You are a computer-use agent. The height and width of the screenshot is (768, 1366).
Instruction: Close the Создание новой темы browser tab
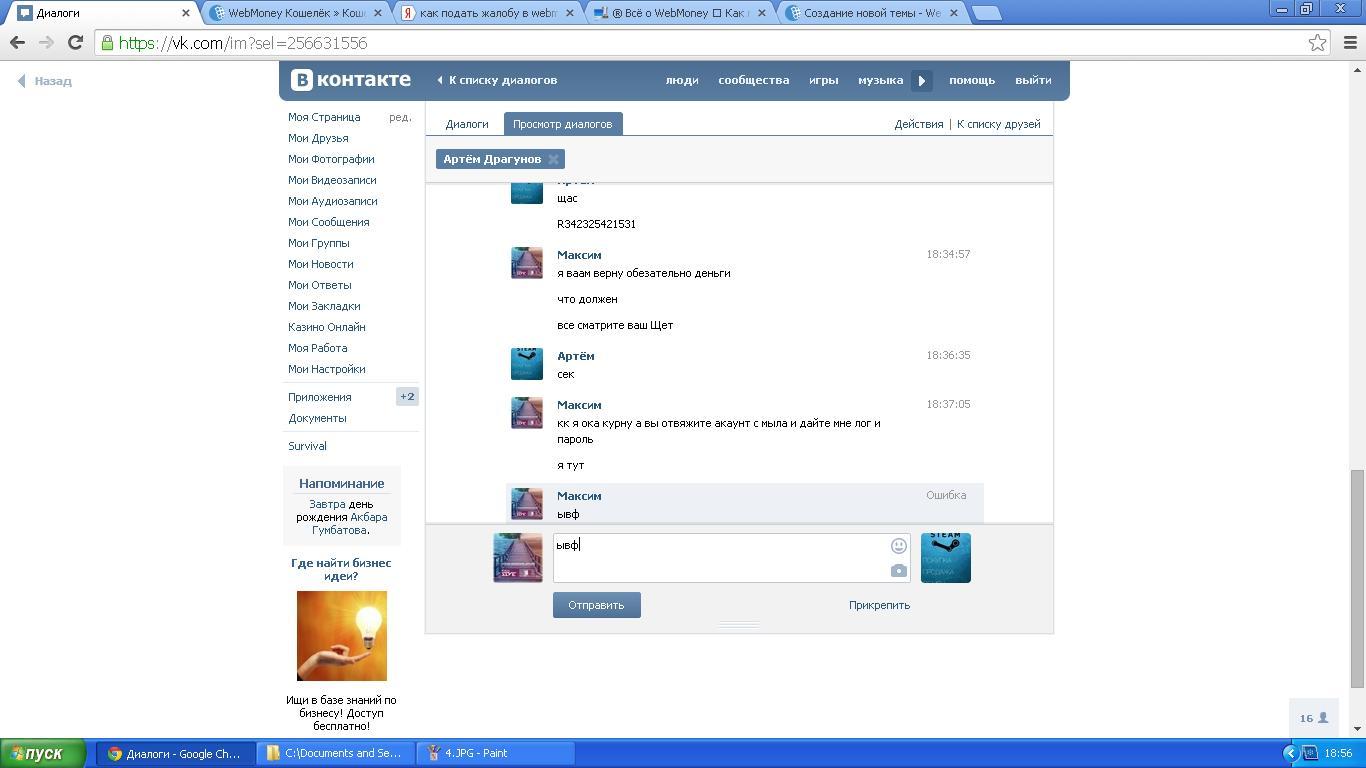tap(953, 13)
